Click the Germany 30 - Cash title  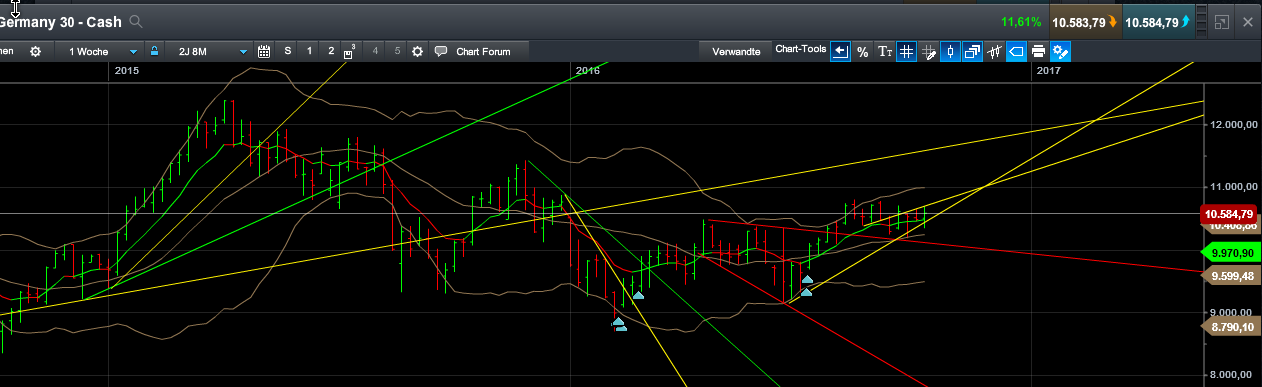61,21
